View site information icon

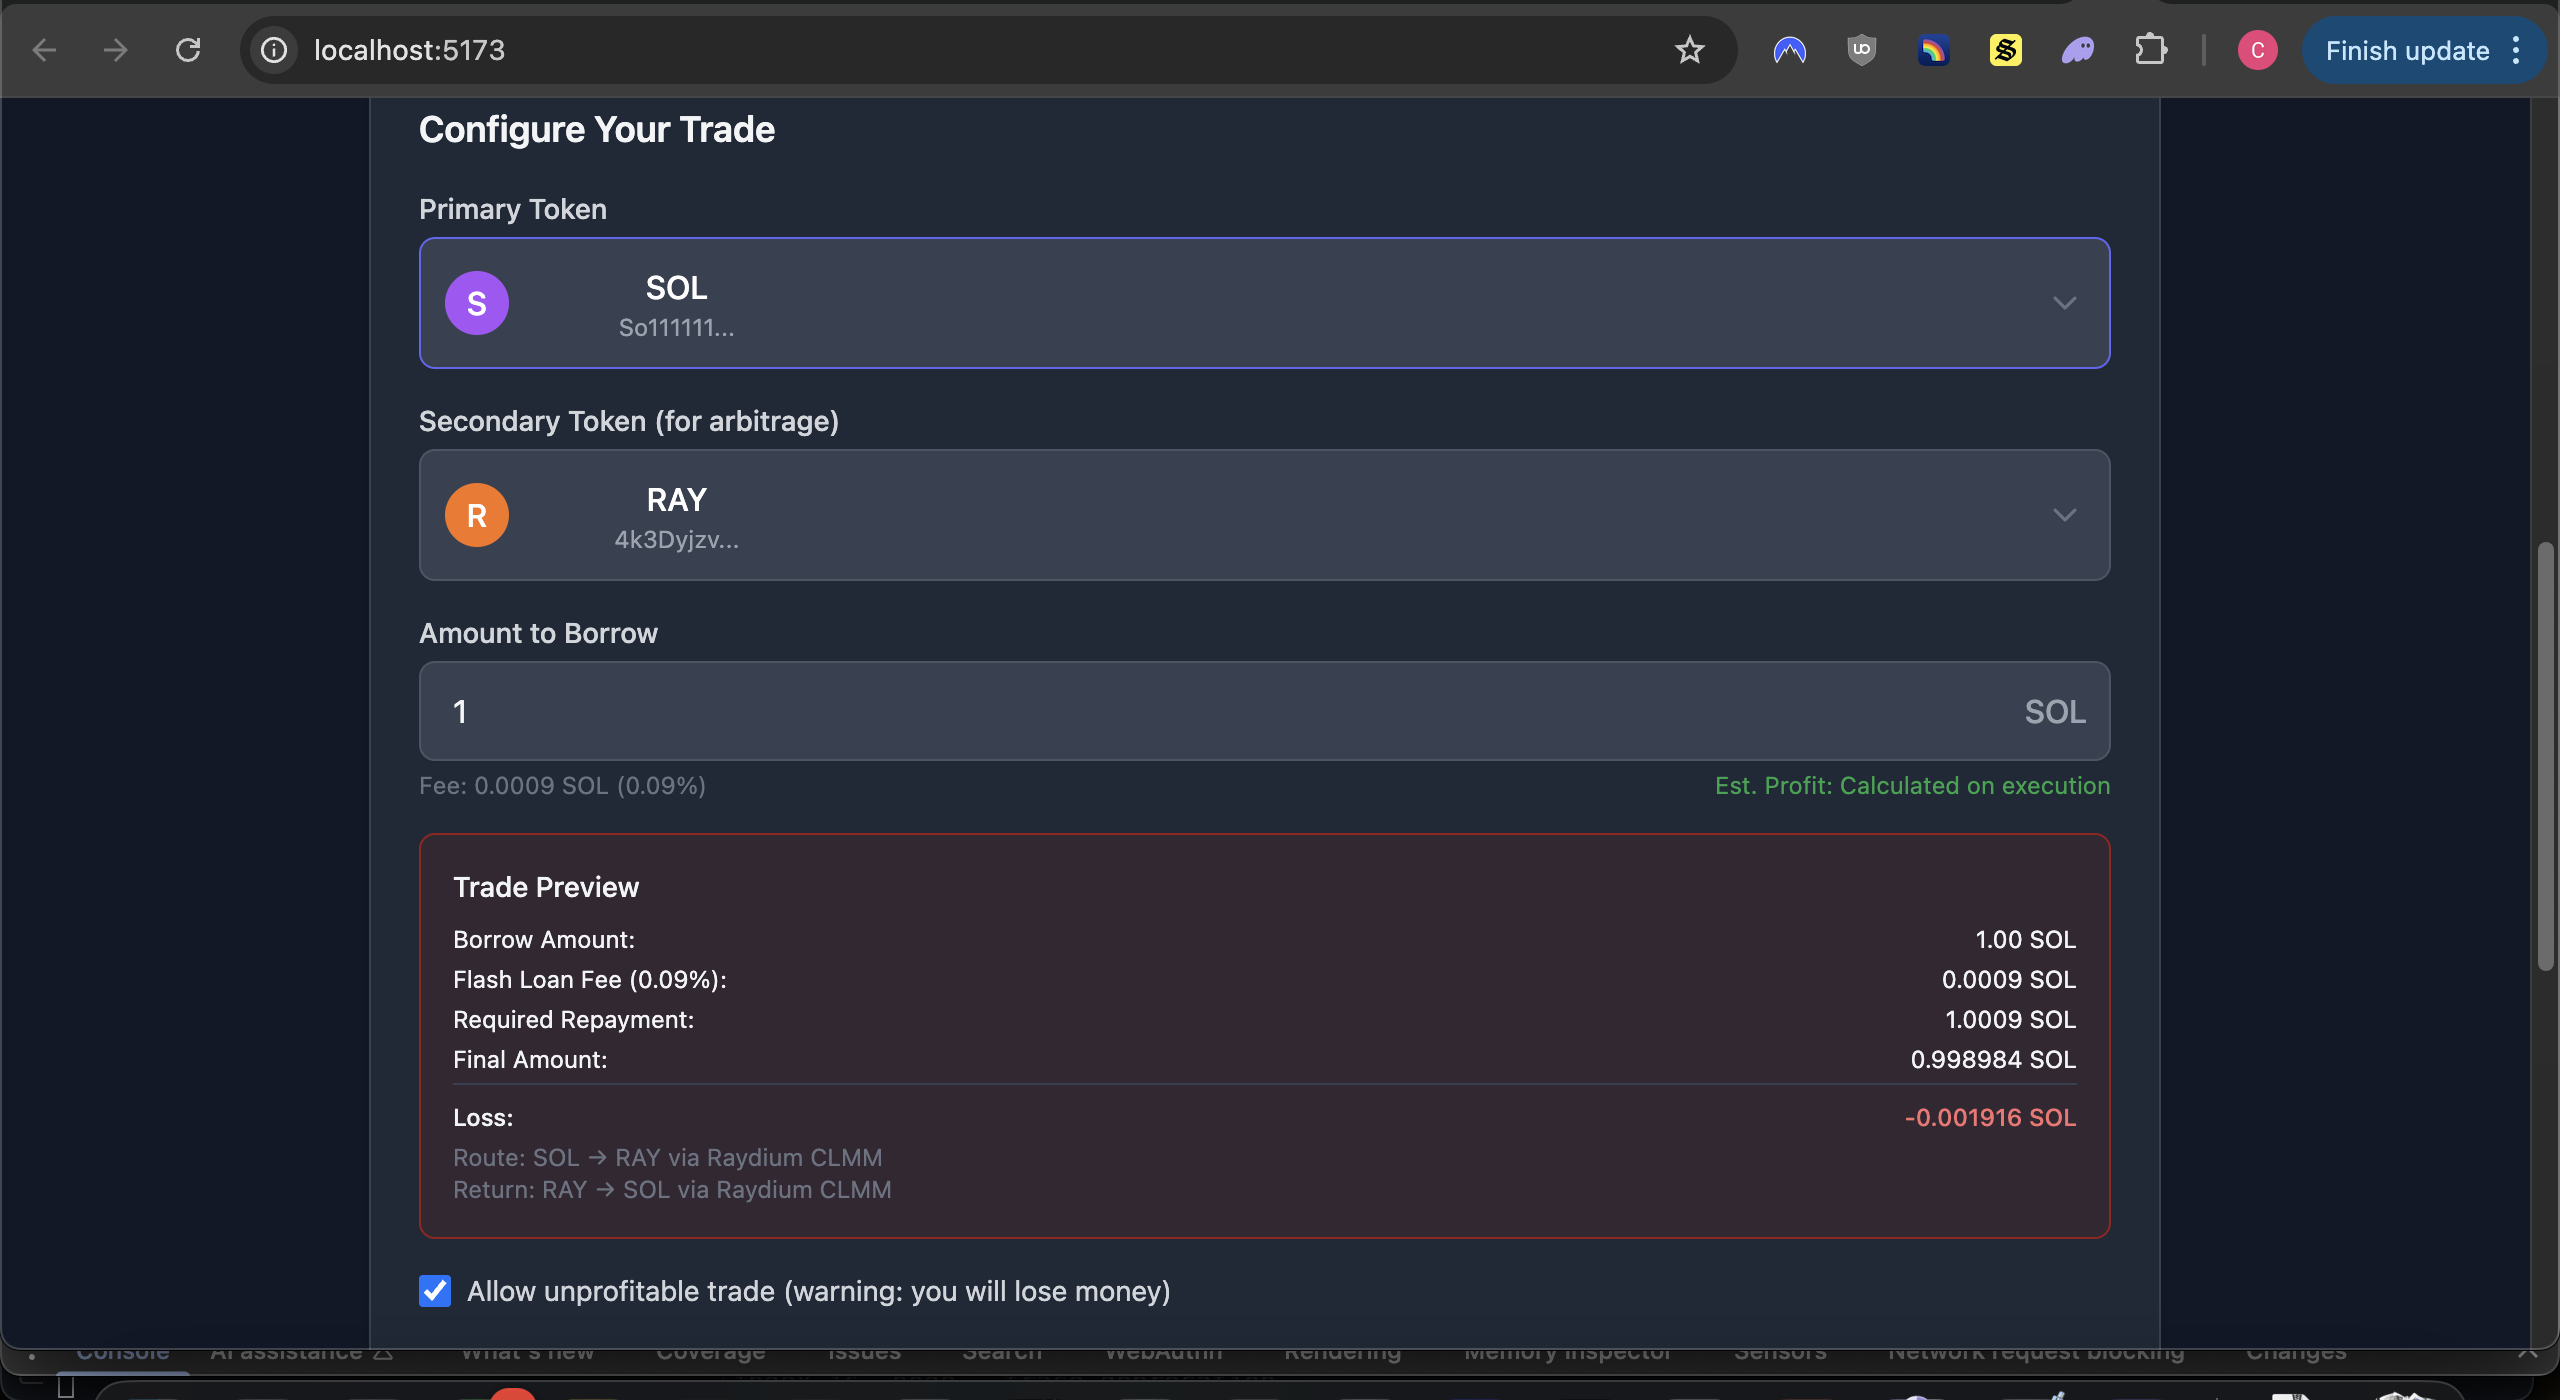coord(274,50)
